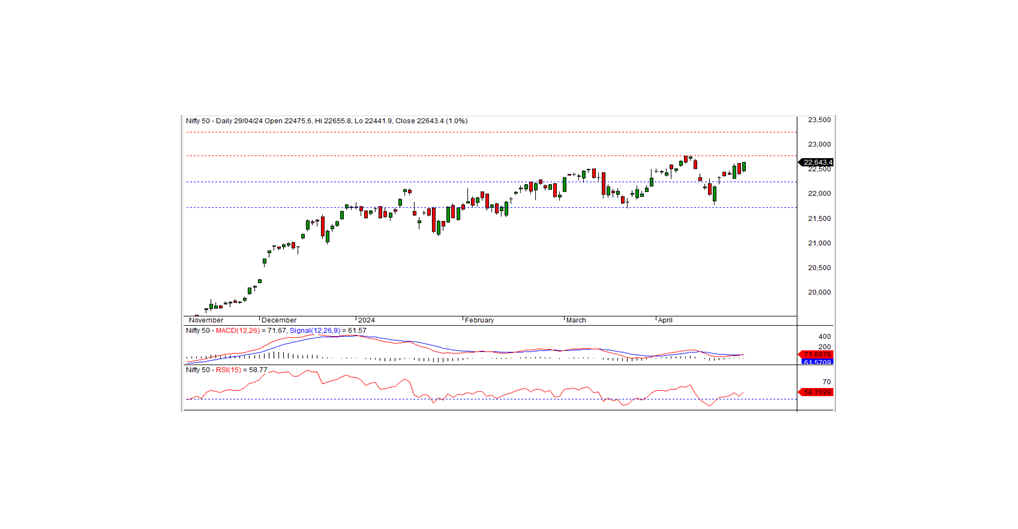Viewport: 1018px width, 529px height.
Task: Select the 20,500 price axis label
Action: coord(819,267)
